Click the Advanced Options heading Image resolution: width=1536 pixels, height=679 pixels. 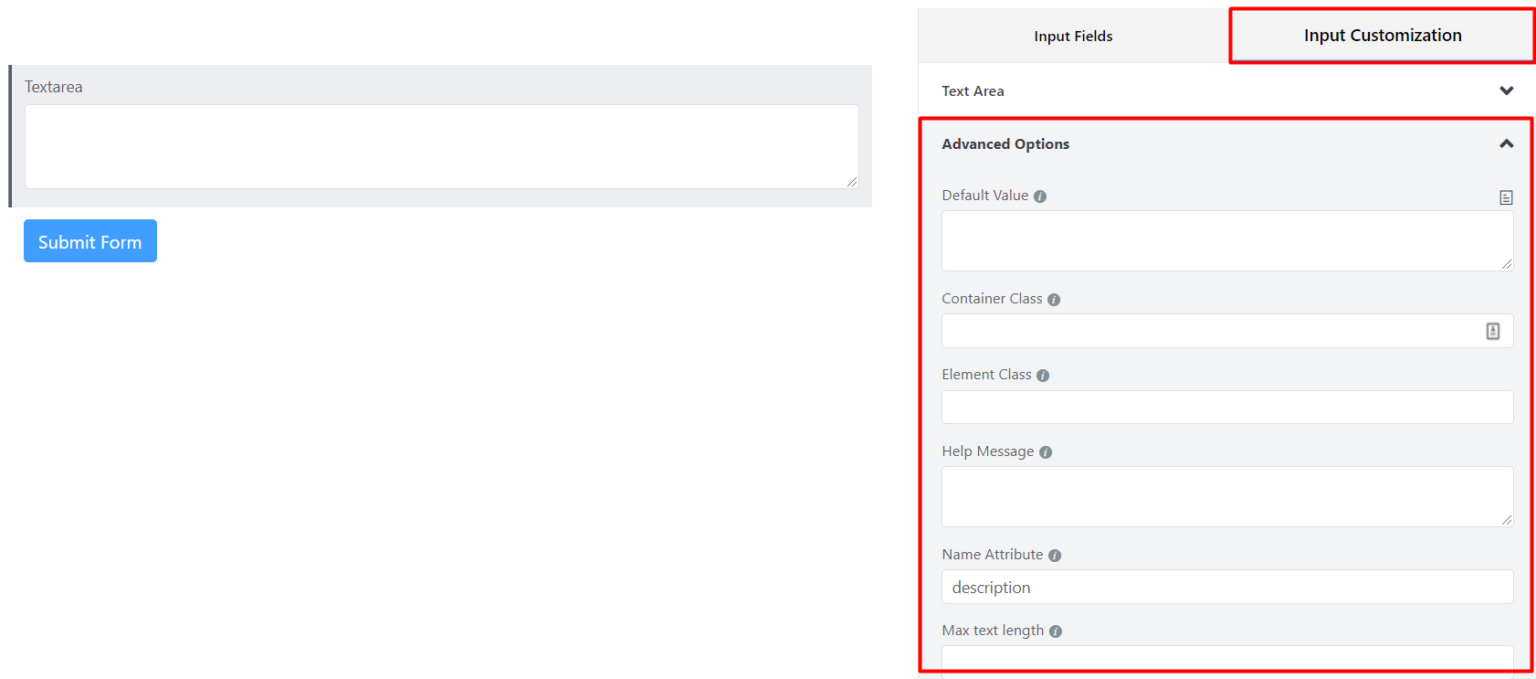[x=1005, y=143]
